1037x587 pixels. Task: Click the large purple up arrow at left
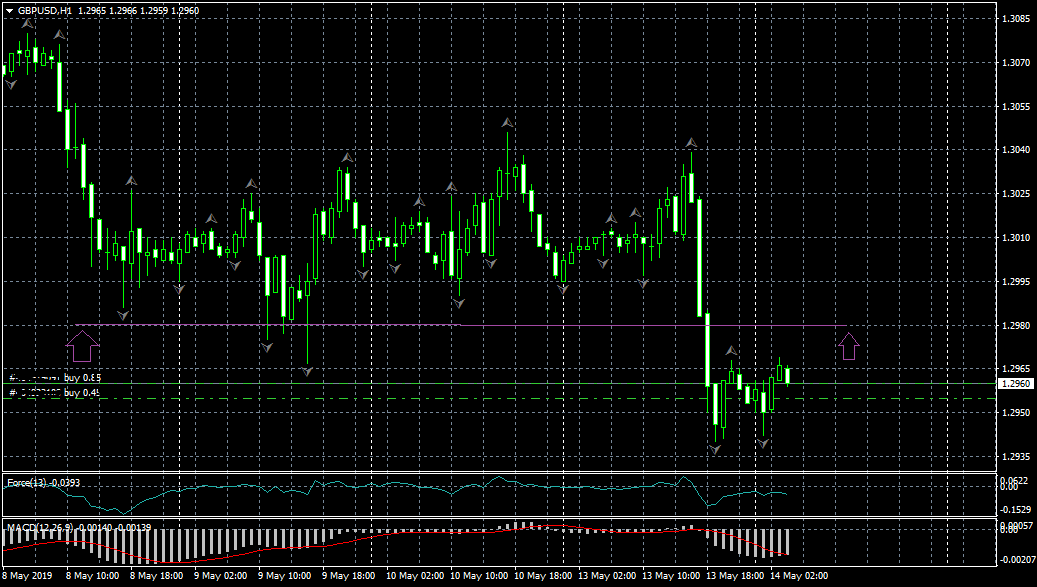83,346
